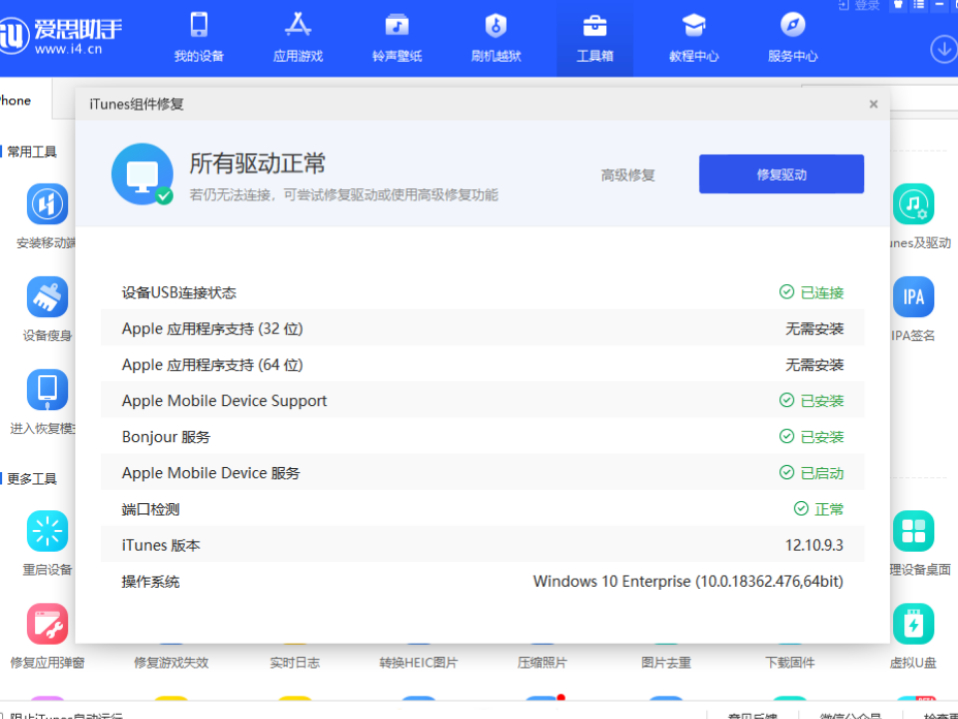Click the 已启动 service status
This screenshot has width=958, height=719.
(x=811, y=473)
